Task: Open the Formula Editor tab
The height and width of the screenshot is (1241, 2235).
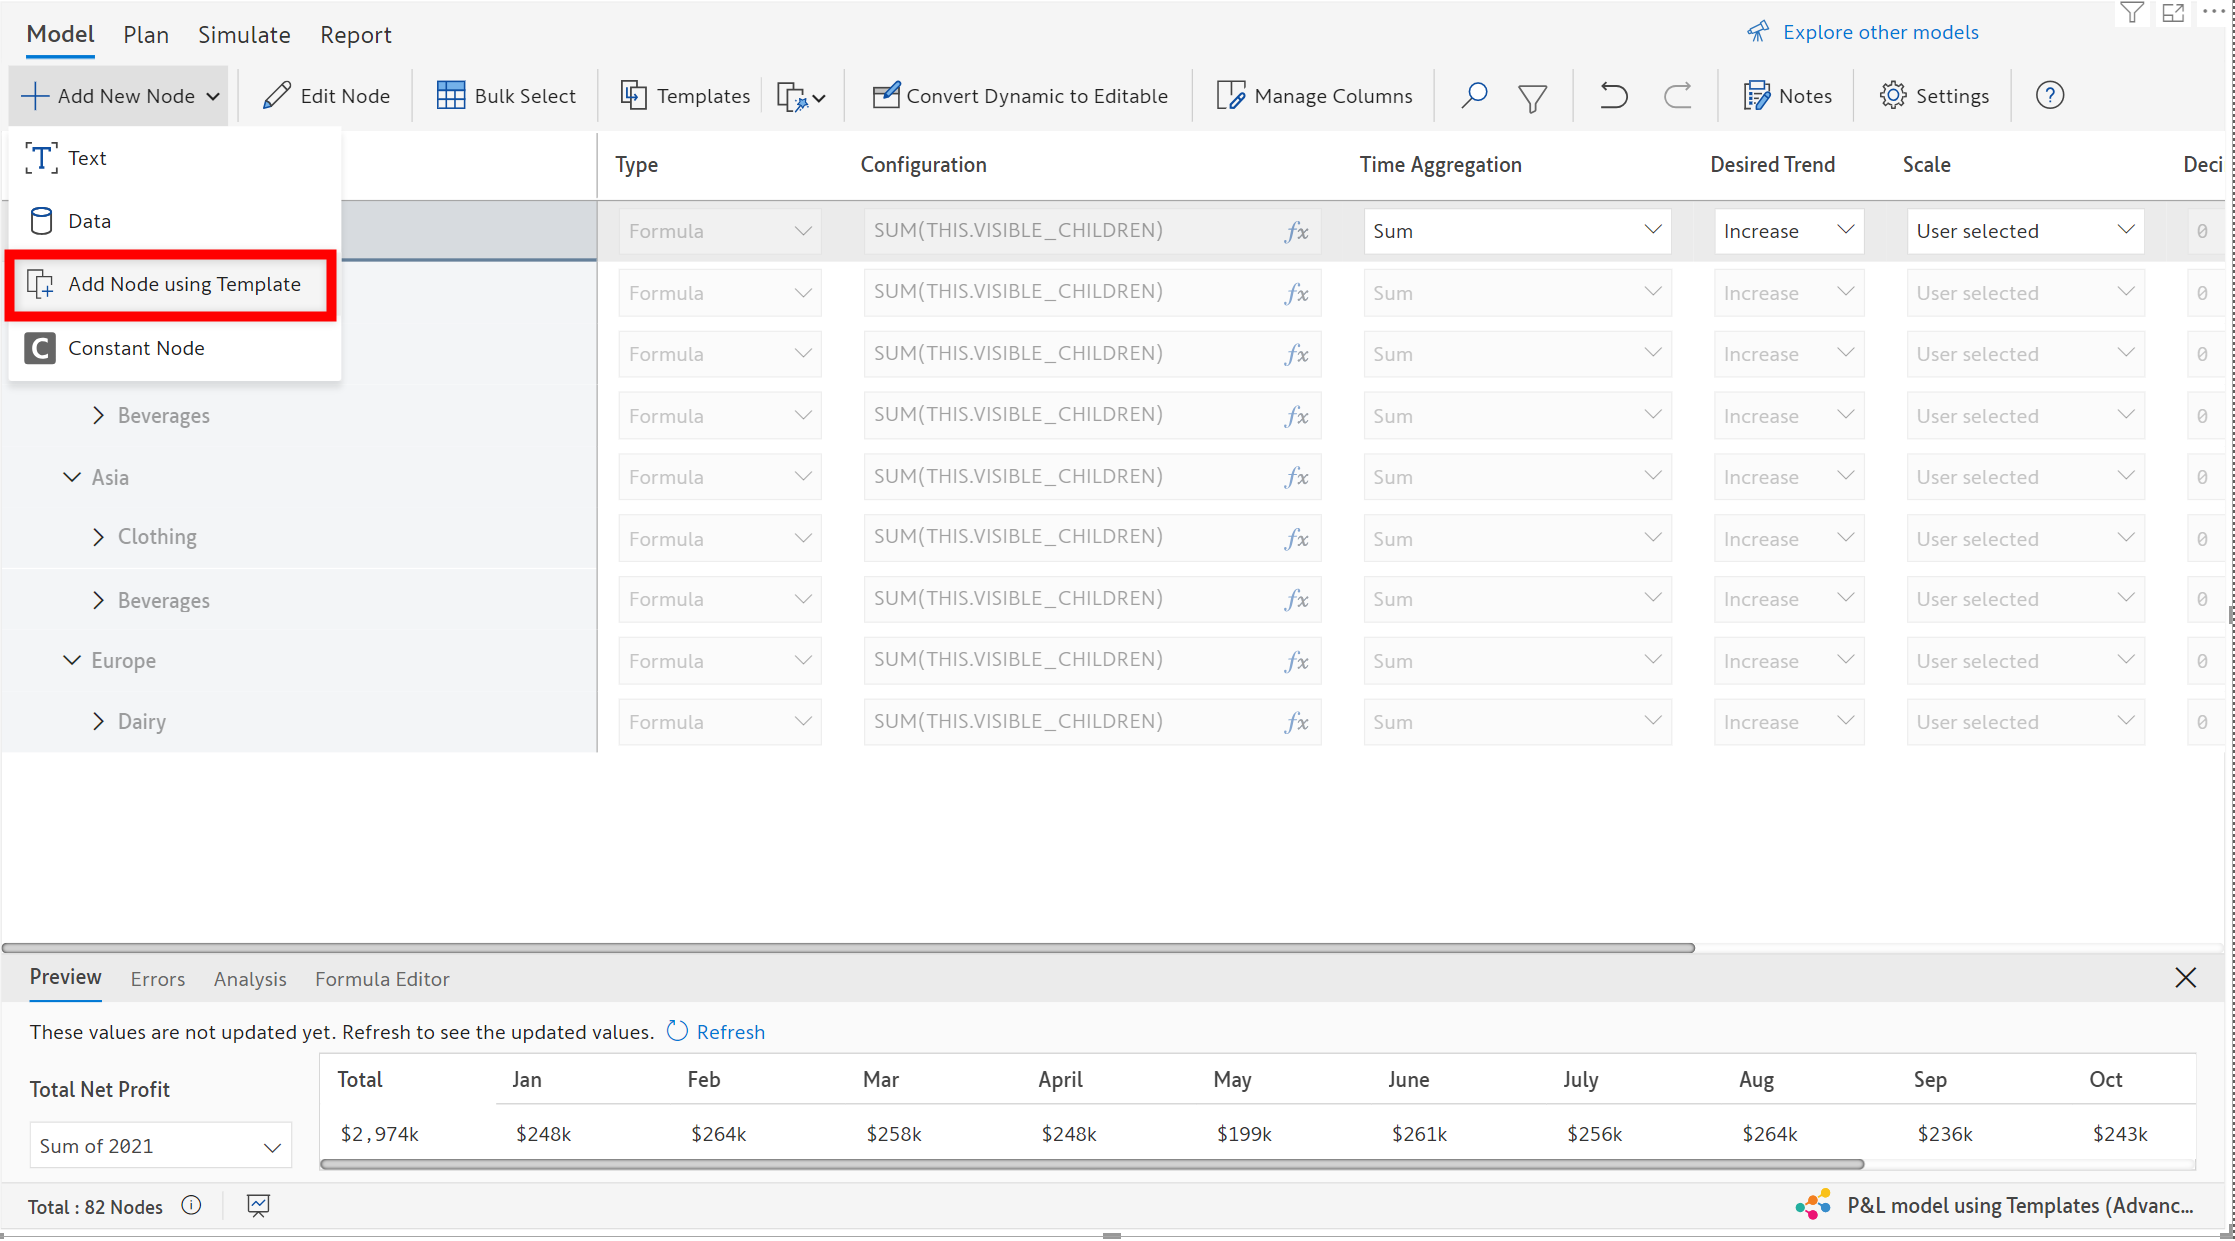Action: pyautogui.click(x=382, y=979)
